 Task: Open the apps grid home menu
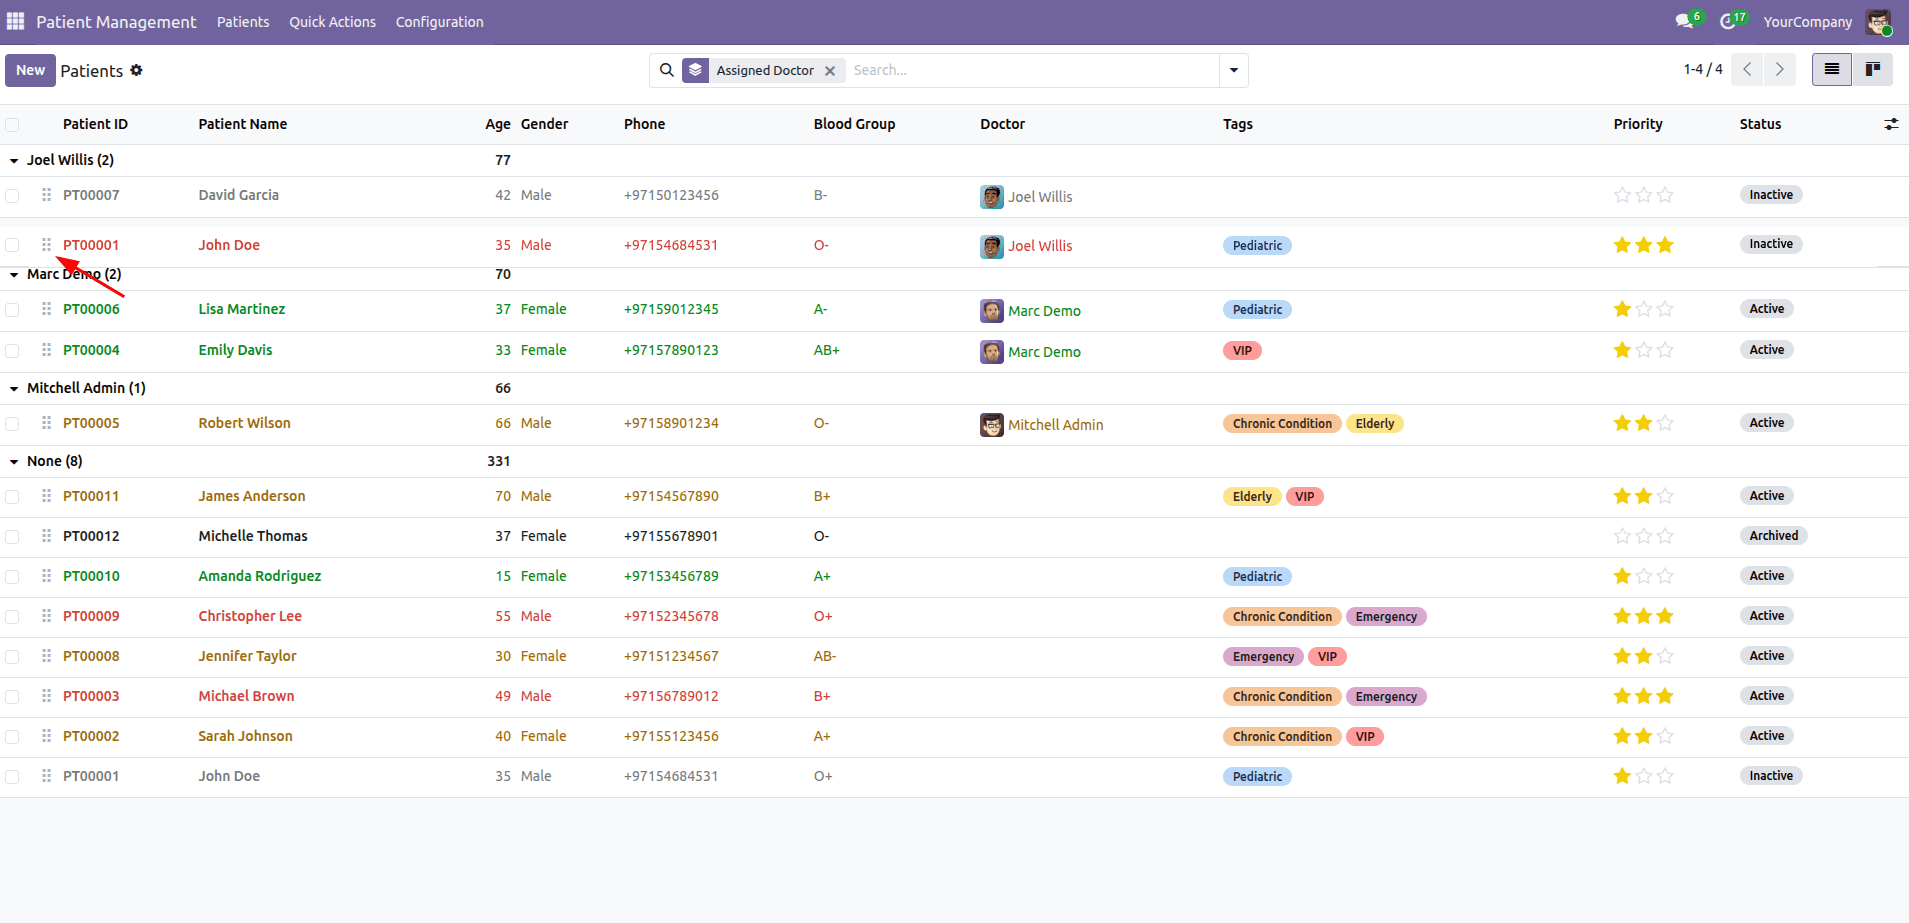(x=15, y=21)
